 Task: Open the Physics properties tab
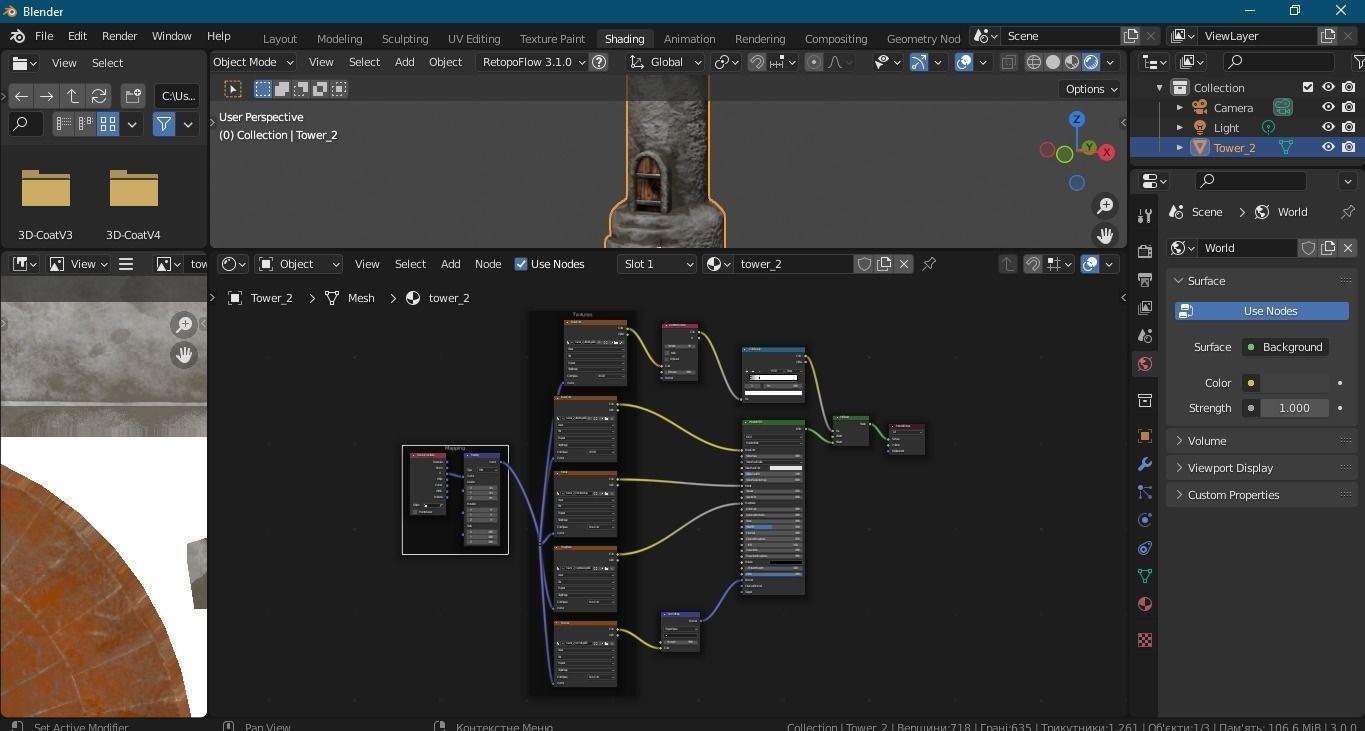tap(1145, 520)
